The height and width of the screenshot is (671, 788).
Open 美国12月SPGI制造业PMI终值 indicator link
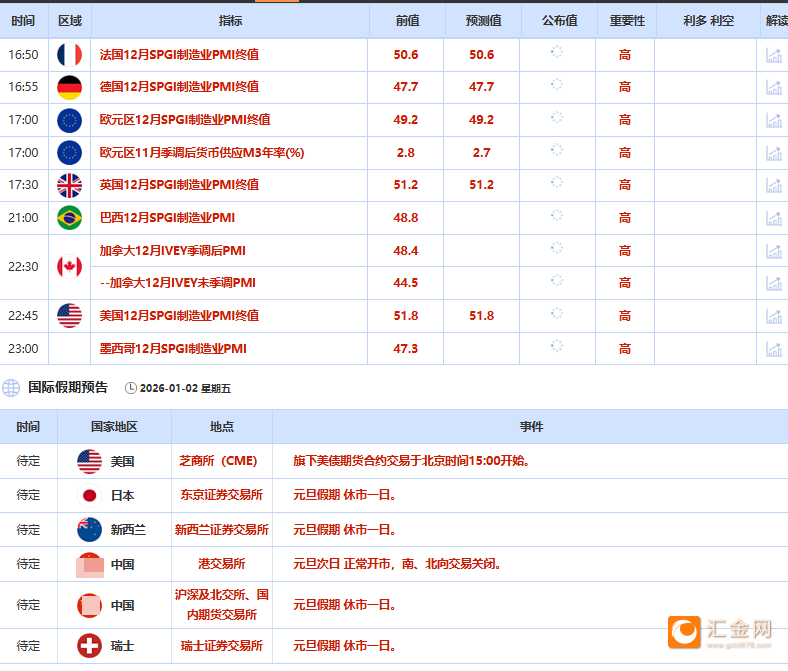[179, 316]
